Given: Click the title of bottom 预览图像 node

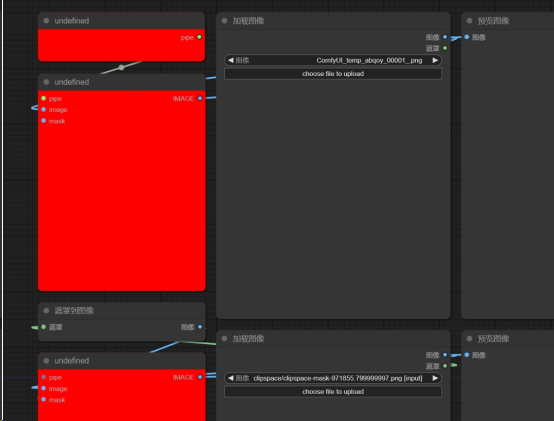Looking at the screenshot, I should click(x=493, y=339).
